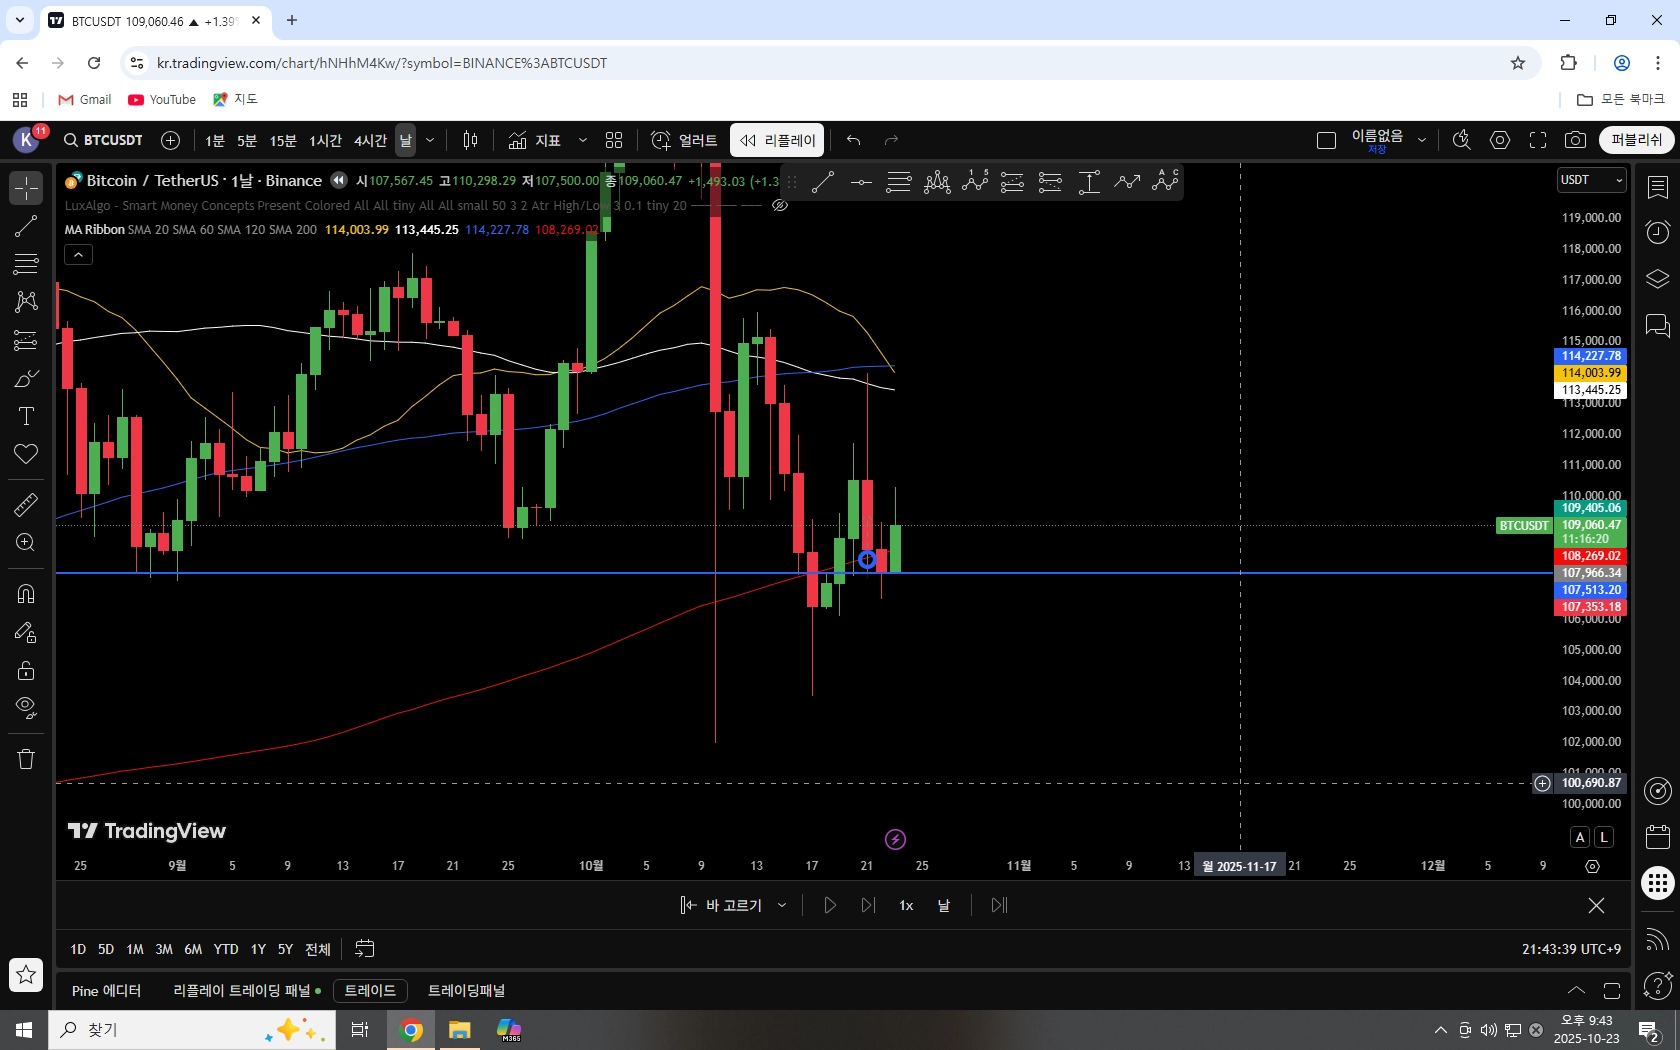Select the crosshair cursor tool
The height and width of the screenshot is (1050, 1680).
coord(26,188)
